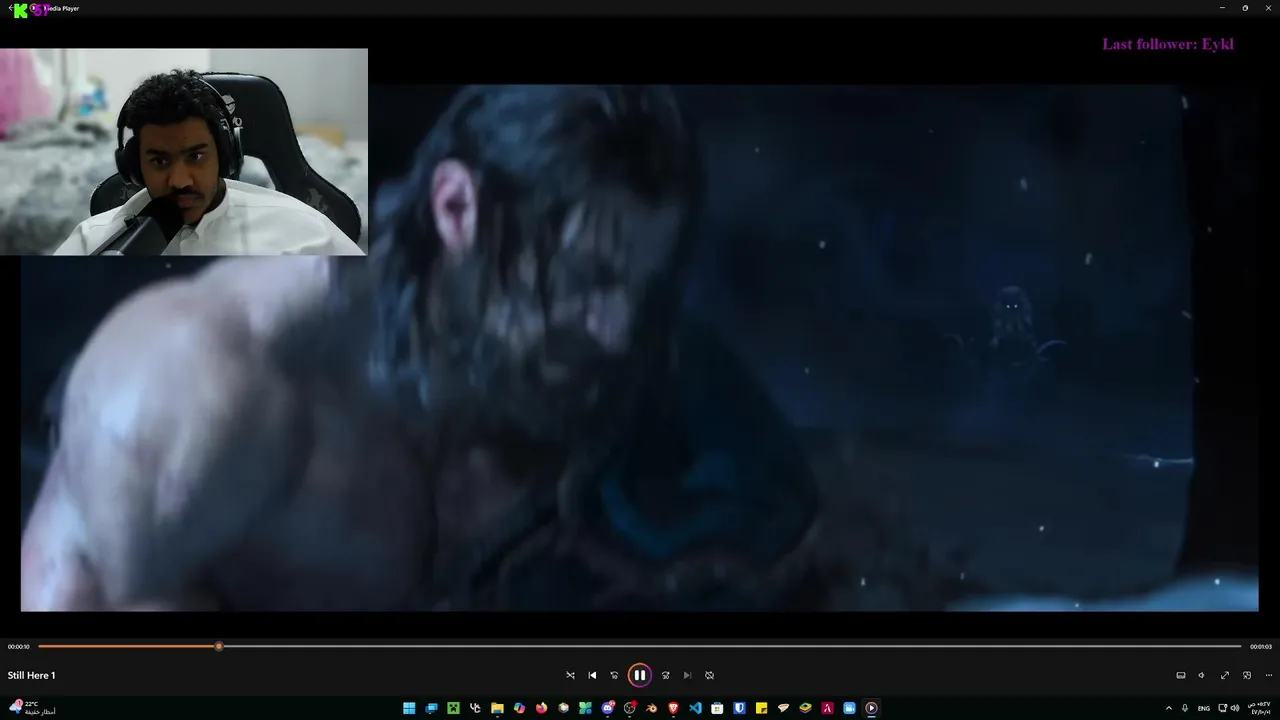Enable mini player mode
The image size is (1280, 720).
[x=1246, y=675]
